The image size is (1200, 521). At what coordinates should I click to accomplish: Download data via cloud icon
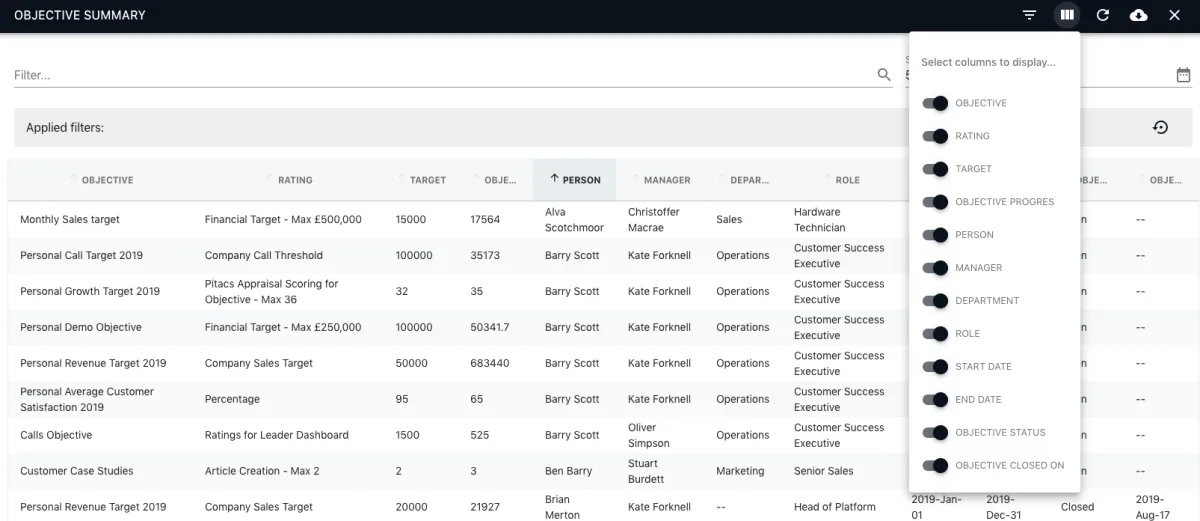click(x=1139, y=15)
